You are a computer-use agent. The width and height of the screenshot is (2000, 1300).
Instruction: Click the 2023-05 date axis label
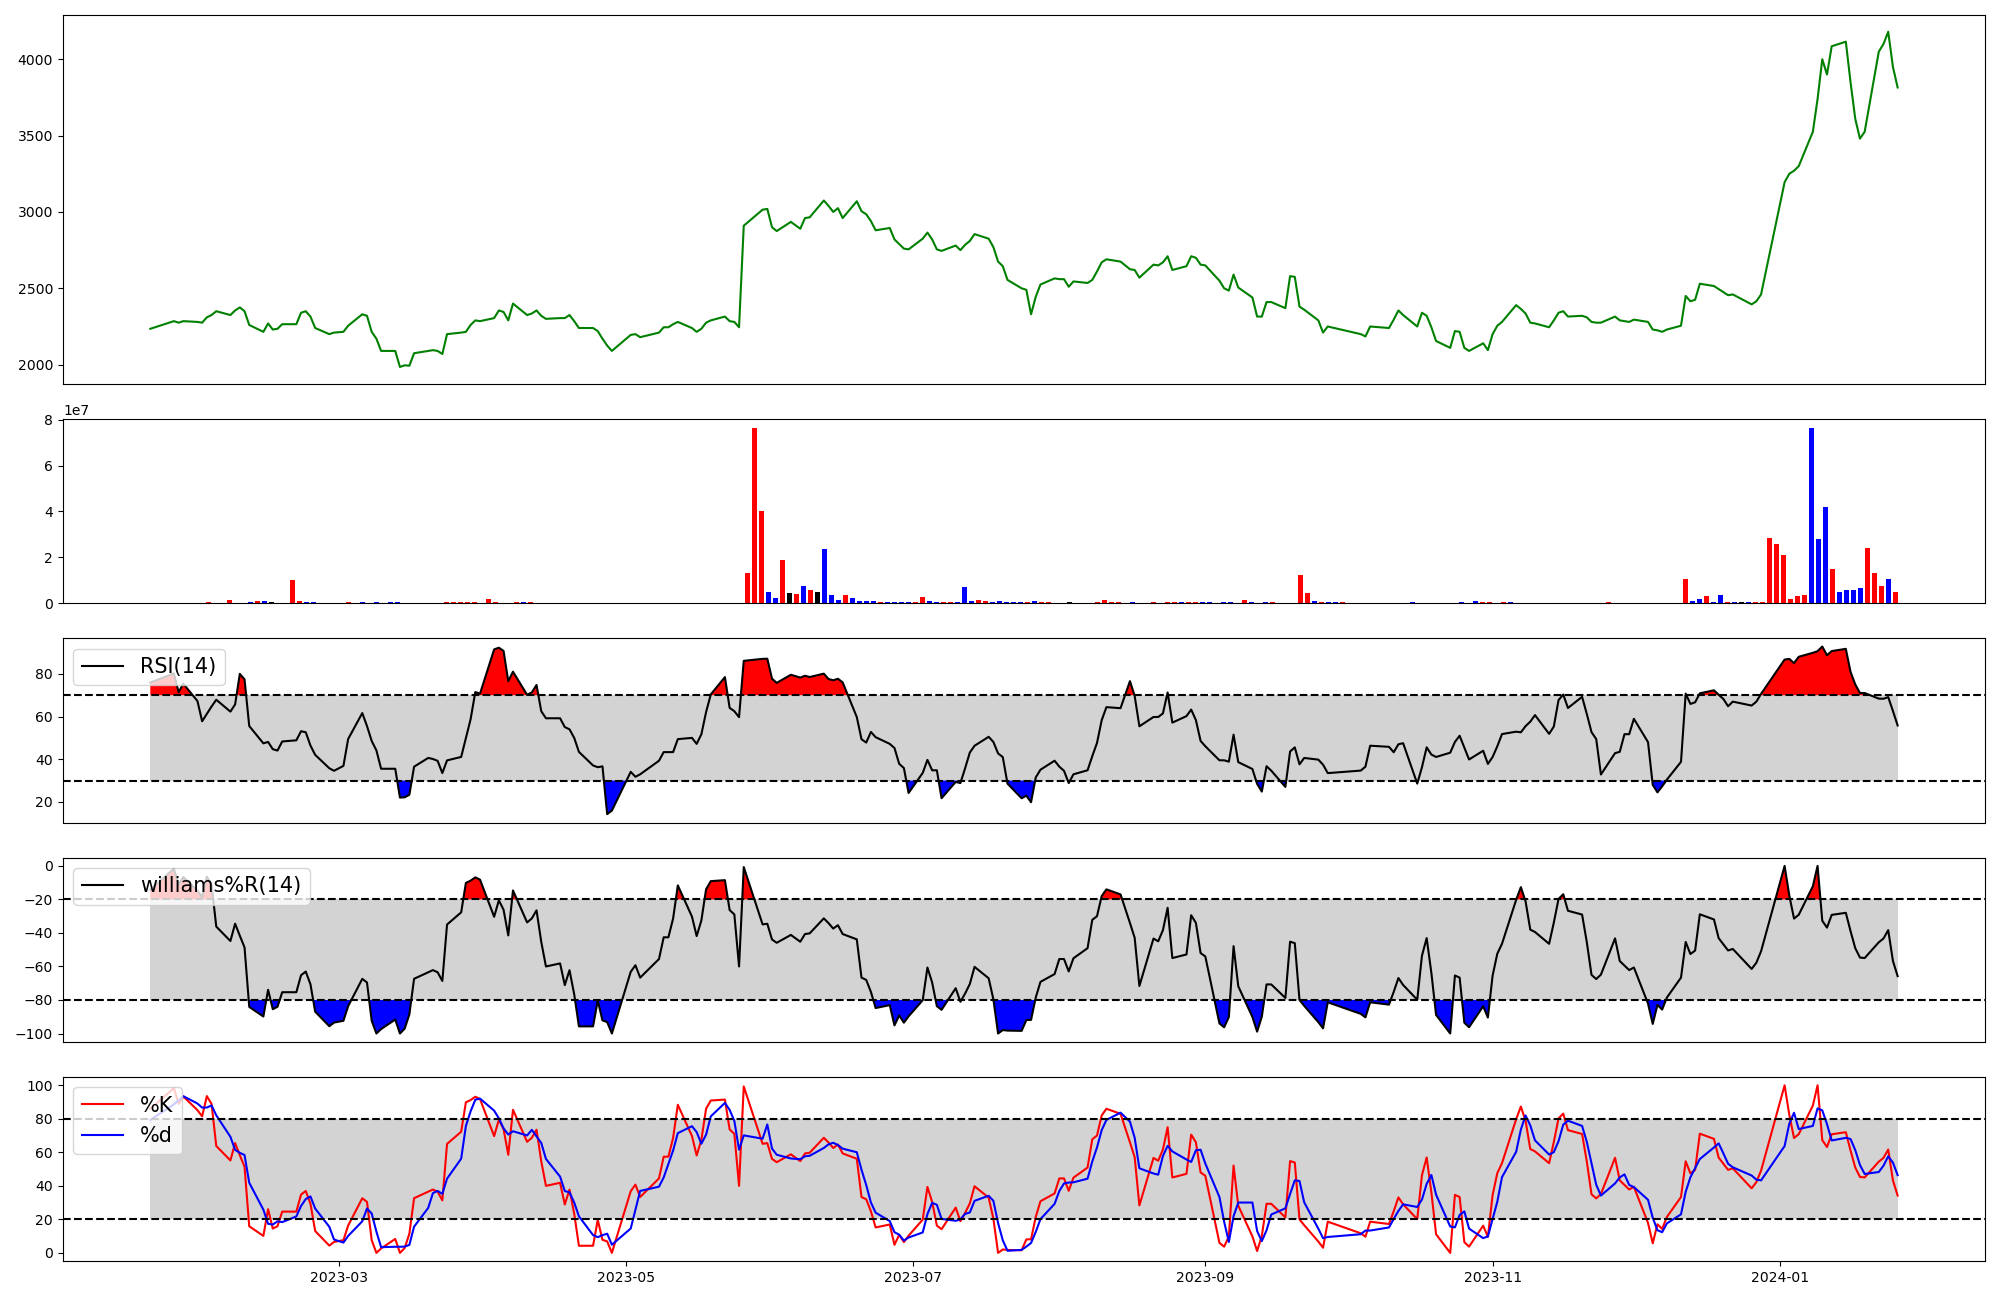click(626, 1277)
